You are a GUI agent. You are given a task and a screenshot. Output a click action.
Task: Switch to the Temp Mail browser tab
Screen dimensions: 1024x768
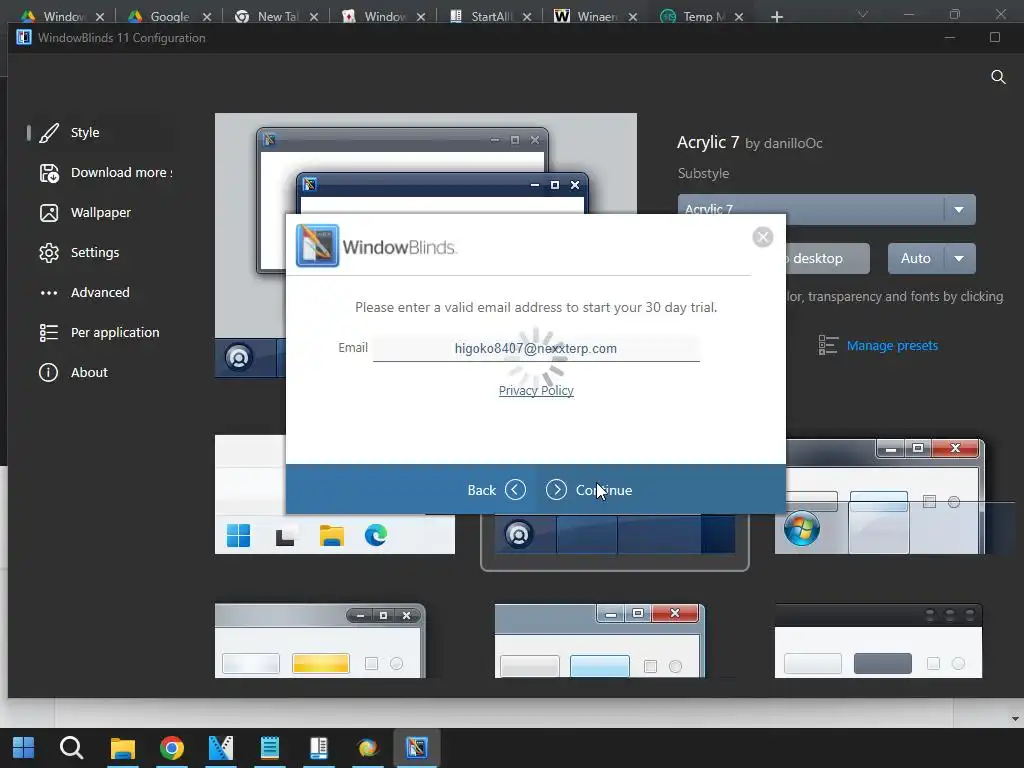702,16
